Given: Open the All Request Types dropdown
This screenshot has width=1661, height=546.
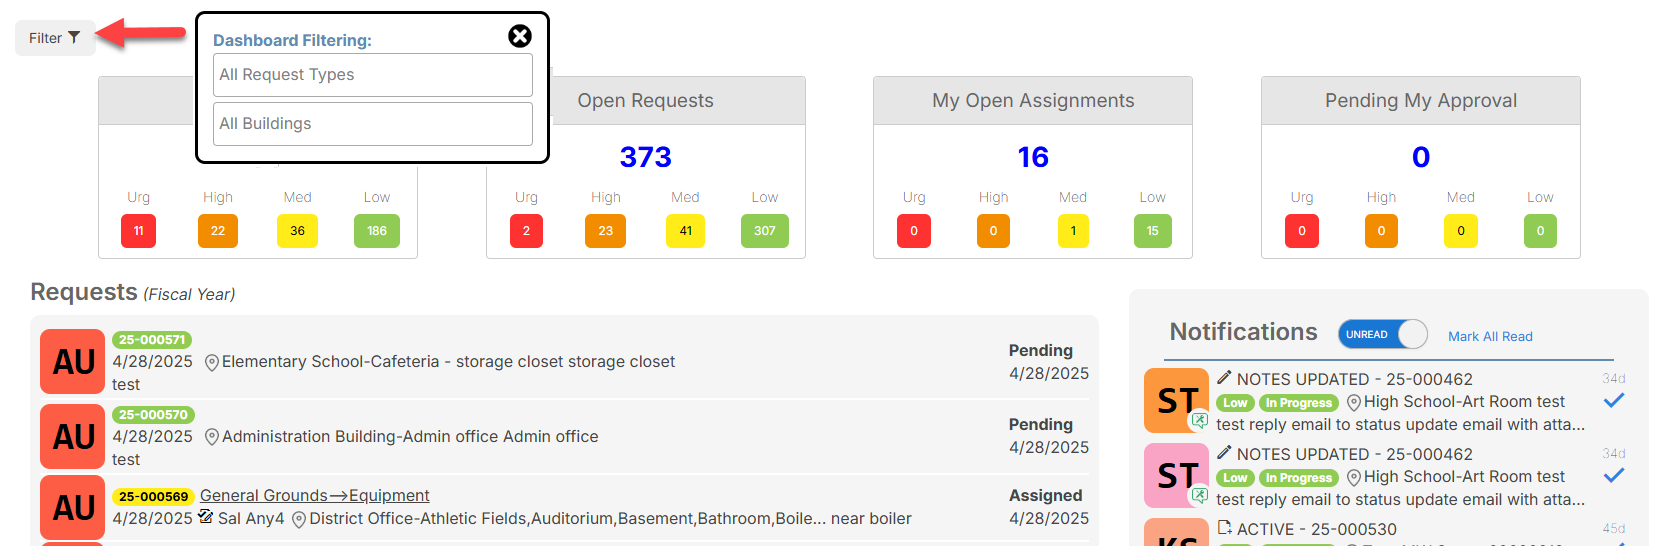Looking at the screenshot, I should (373, 75).
